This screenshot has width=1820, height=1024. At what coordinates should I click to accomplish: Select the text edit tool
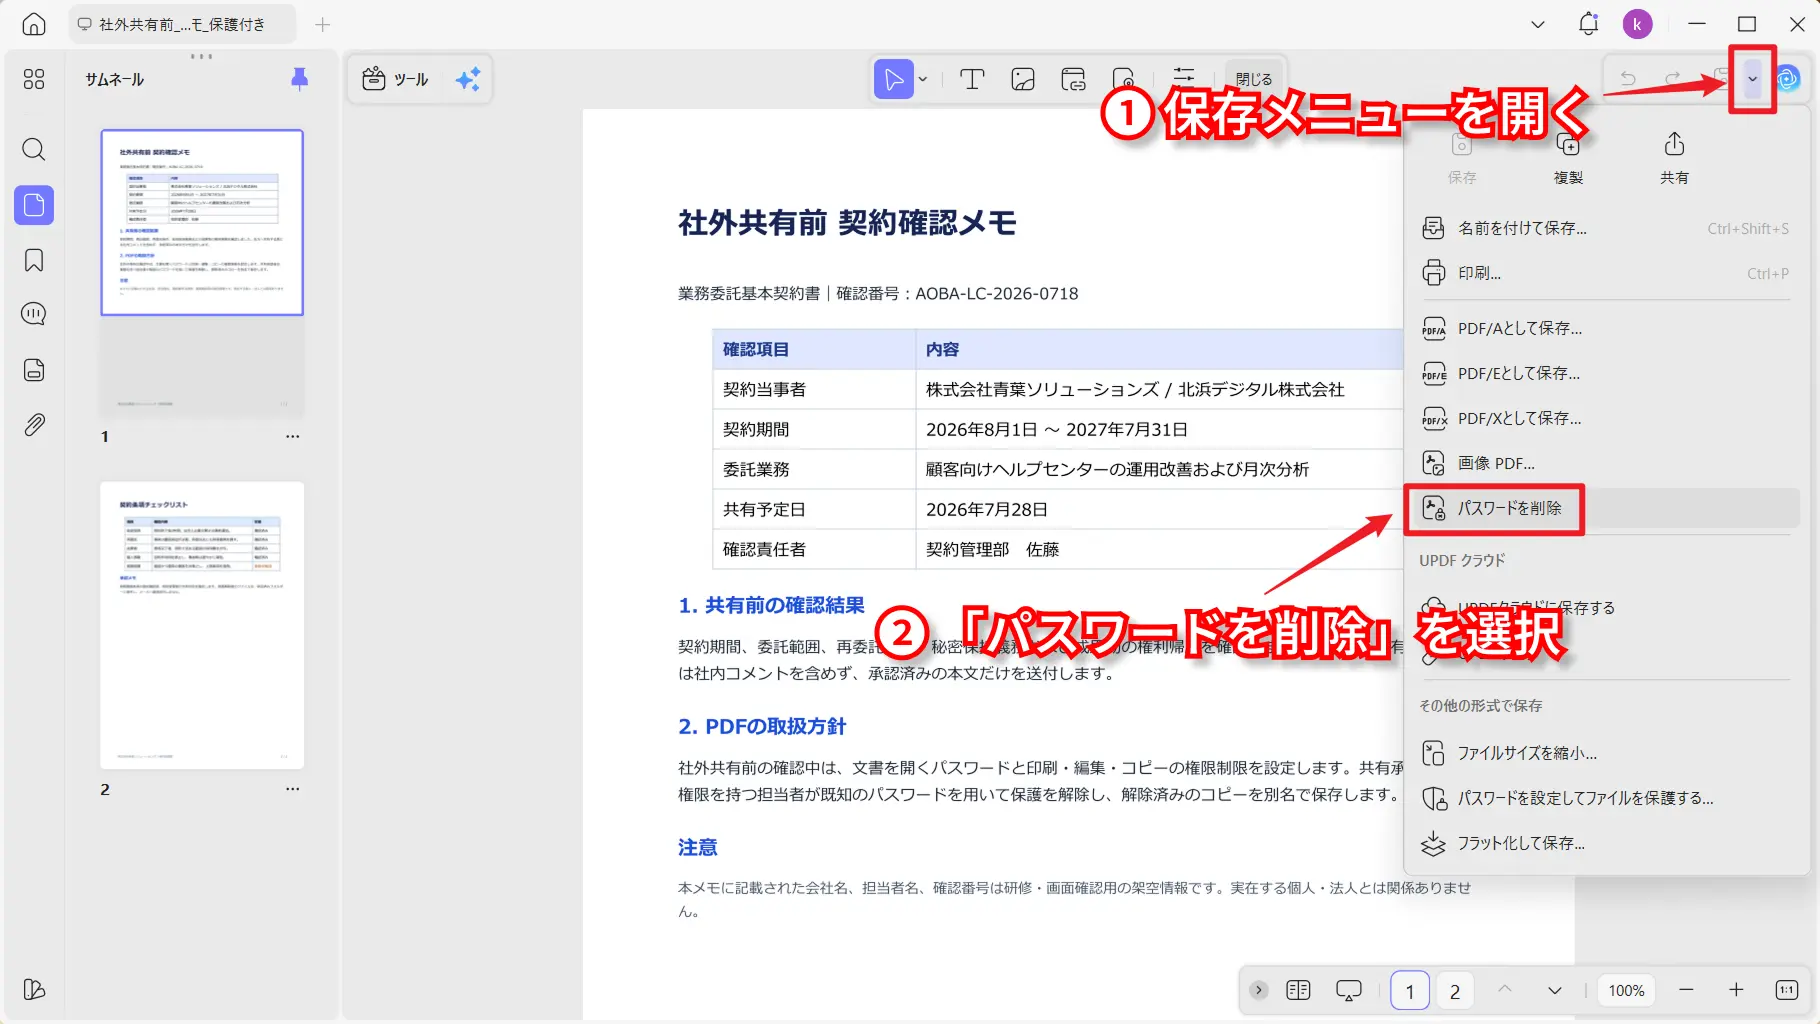tap(972, 79)
